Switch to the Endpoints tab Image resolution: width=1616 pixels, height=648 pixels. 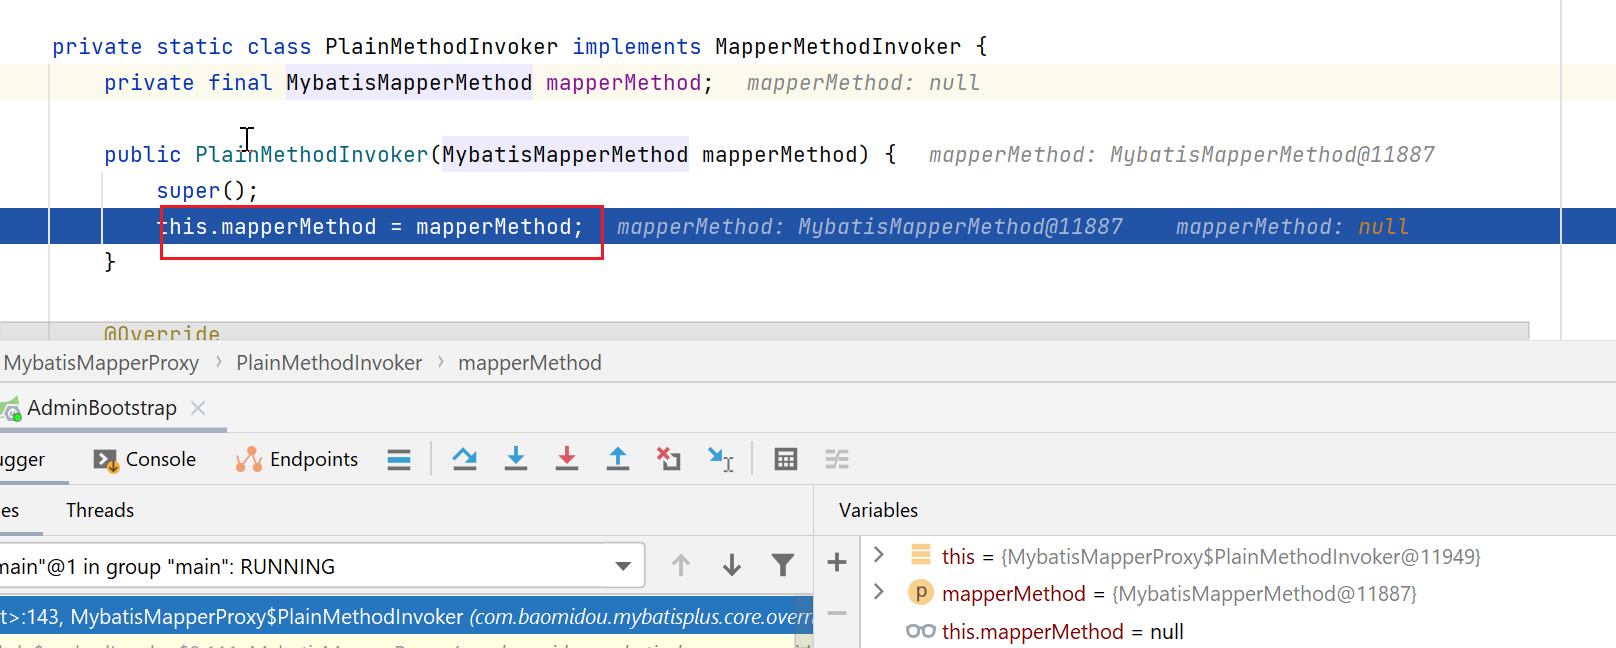297,459
